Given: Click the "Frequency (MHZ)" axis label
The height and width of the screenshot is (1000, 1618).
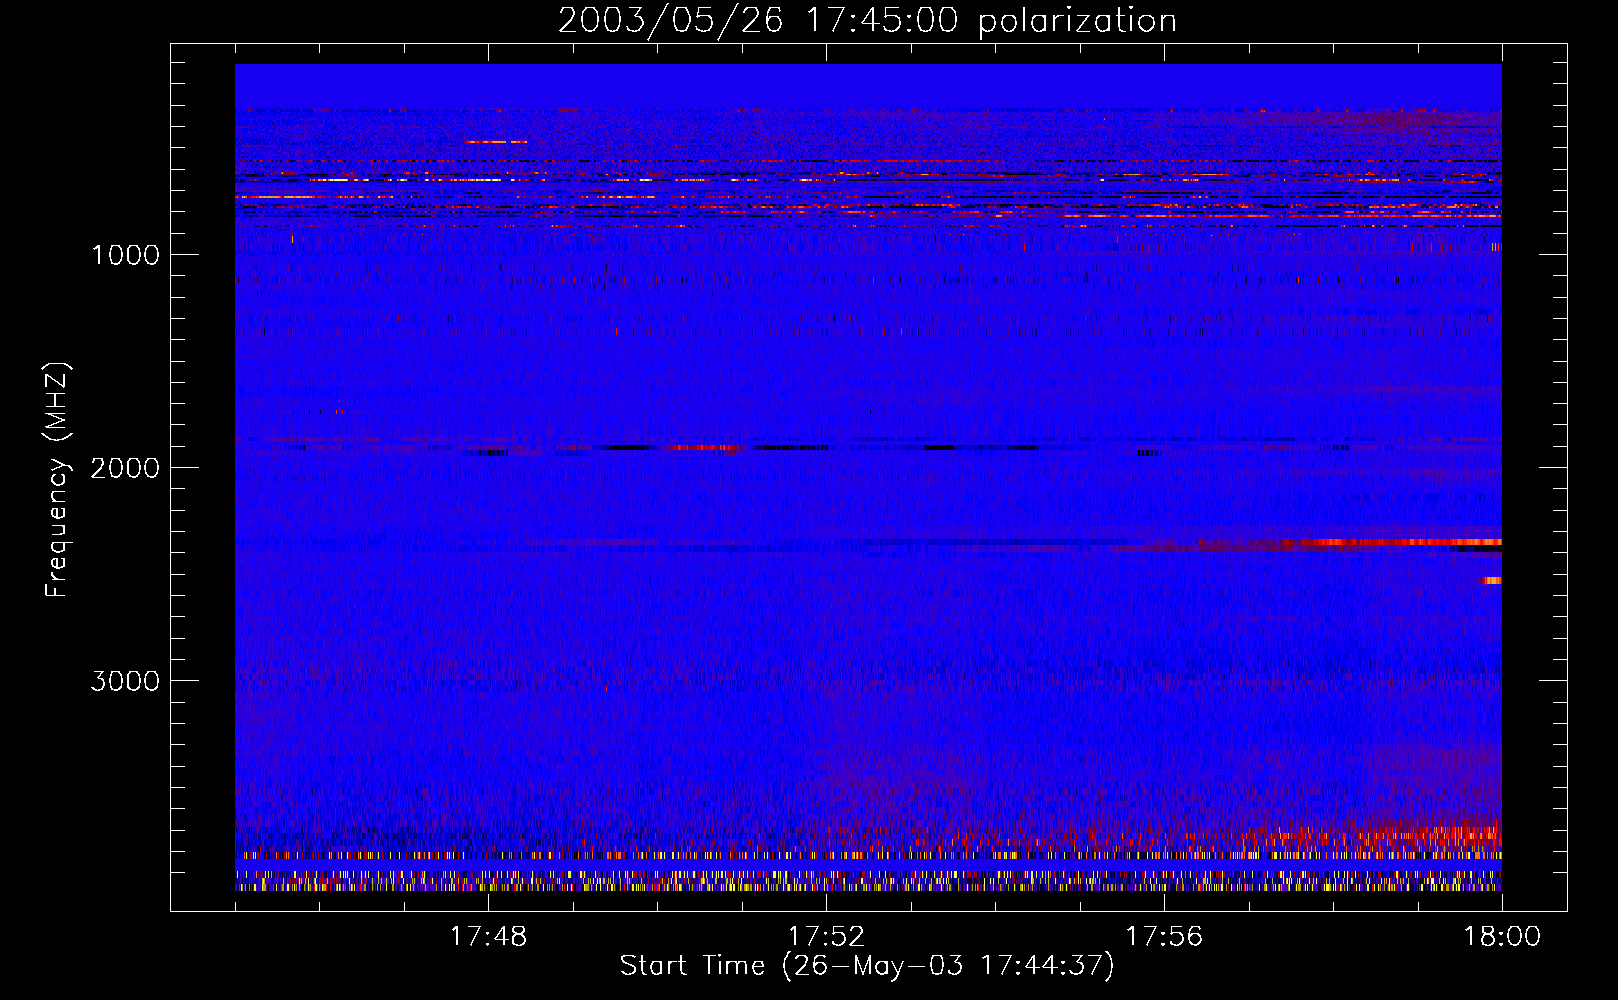Looking at the screenshot, I should pos(57,480).
